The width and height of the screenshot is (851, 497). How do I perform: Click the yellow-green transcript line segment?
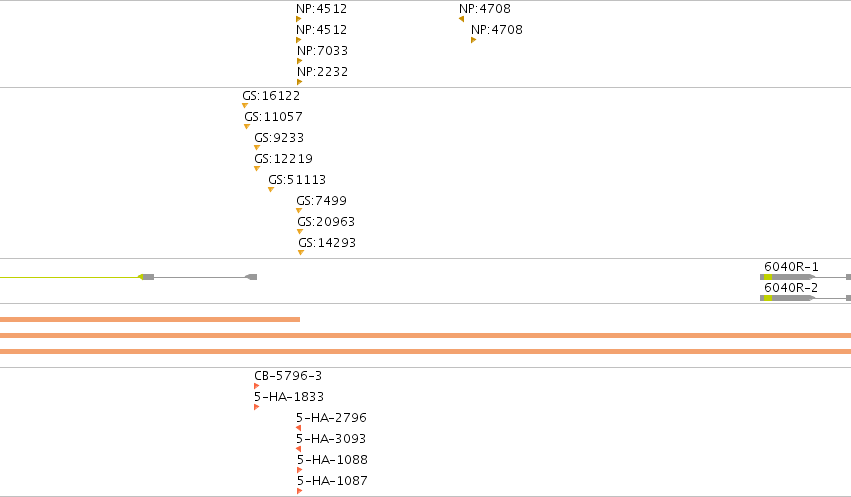[x=69, y=277]
